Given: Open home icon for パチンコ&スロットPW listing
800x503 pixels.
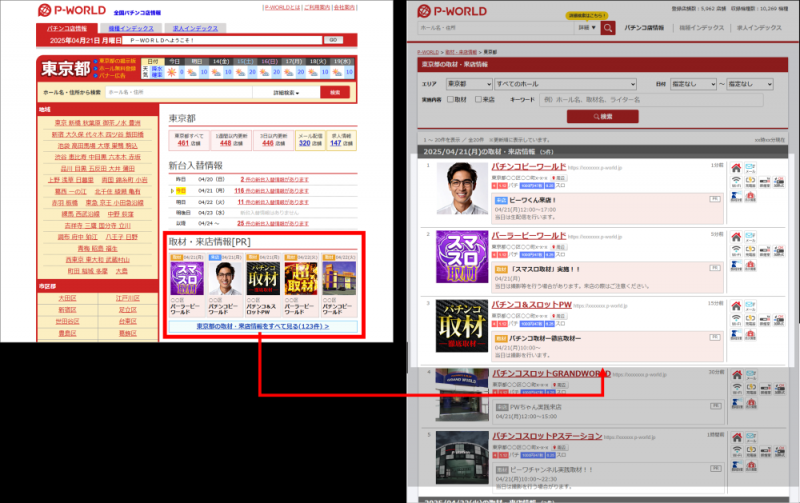Looking at the screenshot, I should click(736, 306).
